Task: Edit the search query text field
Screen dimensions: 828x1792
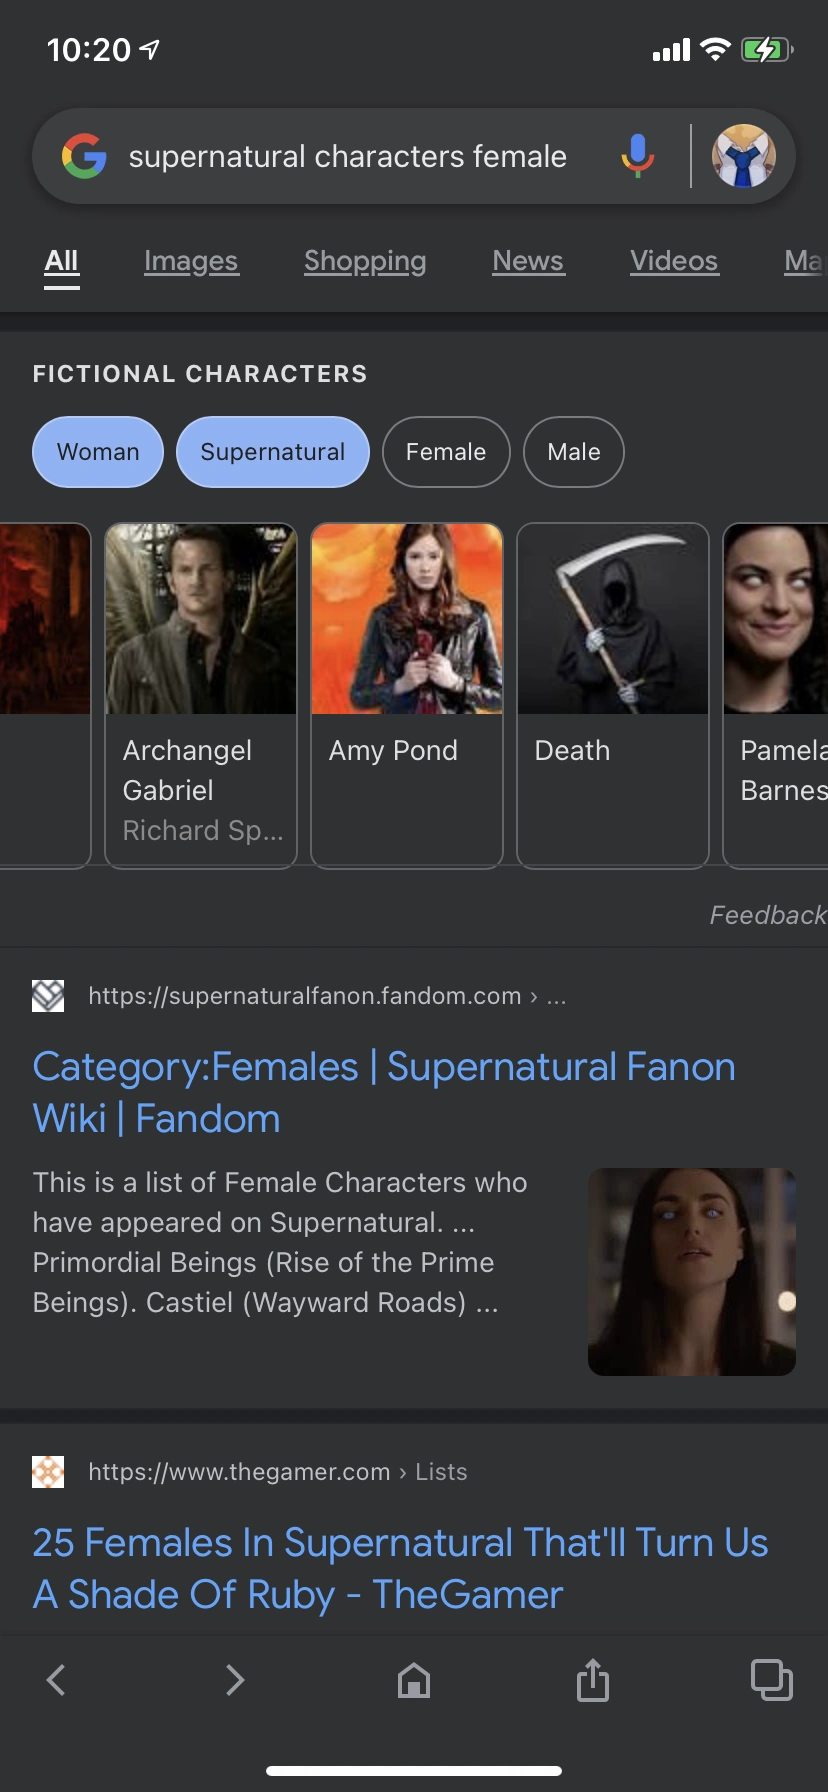Action: coord(348,157)
